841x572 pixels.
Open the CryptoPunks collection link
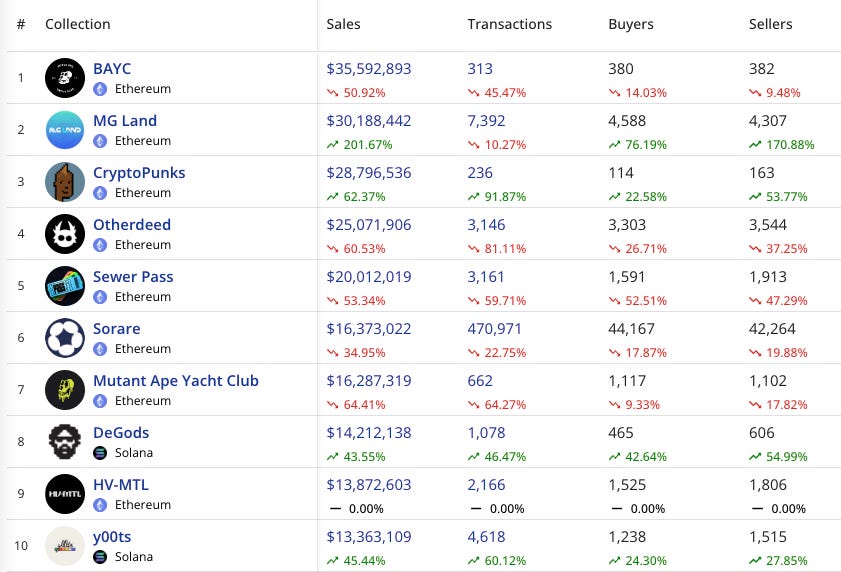(139, 173)
